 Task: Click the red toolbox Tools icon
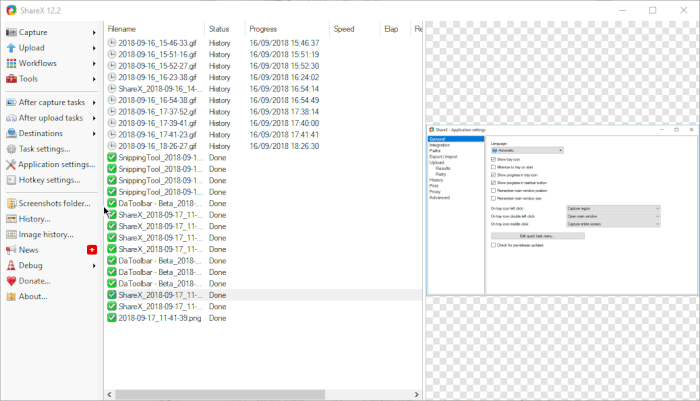[x=11, y=79]
